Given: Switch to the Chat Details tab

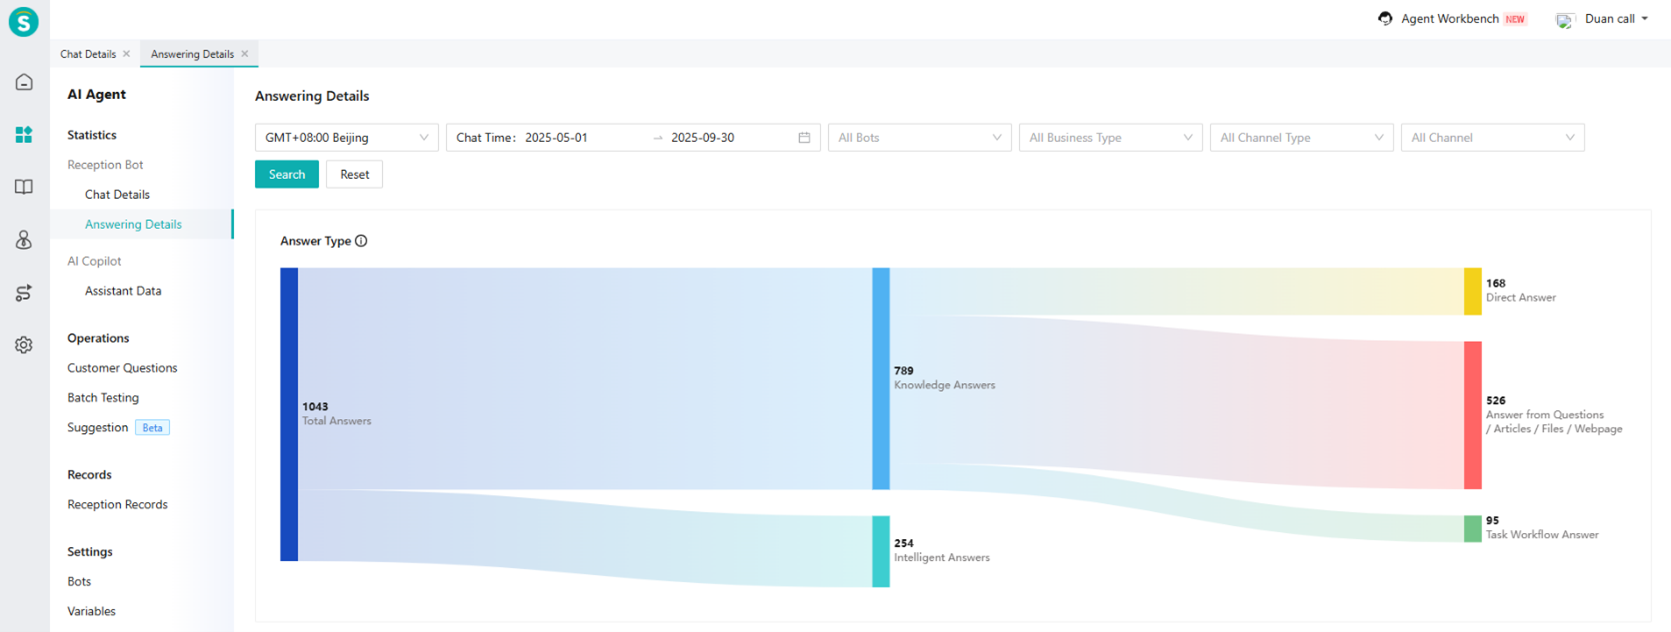Looking at the screenshot, I should click(x=88, y=54).
